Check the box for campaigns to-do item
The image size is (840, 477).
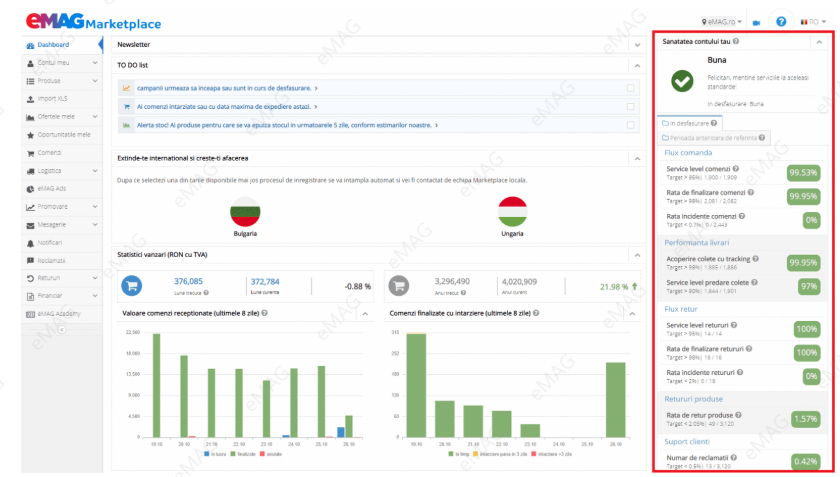pos(629,88)
